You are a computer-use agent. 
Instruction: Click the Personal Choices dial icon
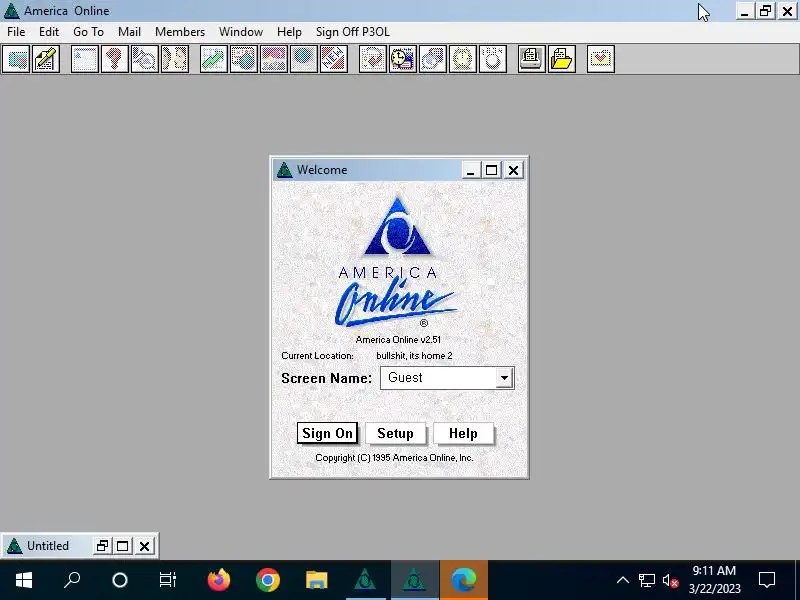click(x=493, y=59)
